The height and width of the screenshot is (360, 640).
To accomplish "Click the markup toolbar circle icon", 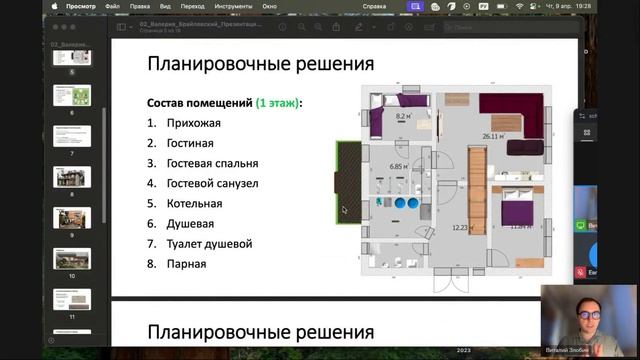I will click(x=409, y=27).
